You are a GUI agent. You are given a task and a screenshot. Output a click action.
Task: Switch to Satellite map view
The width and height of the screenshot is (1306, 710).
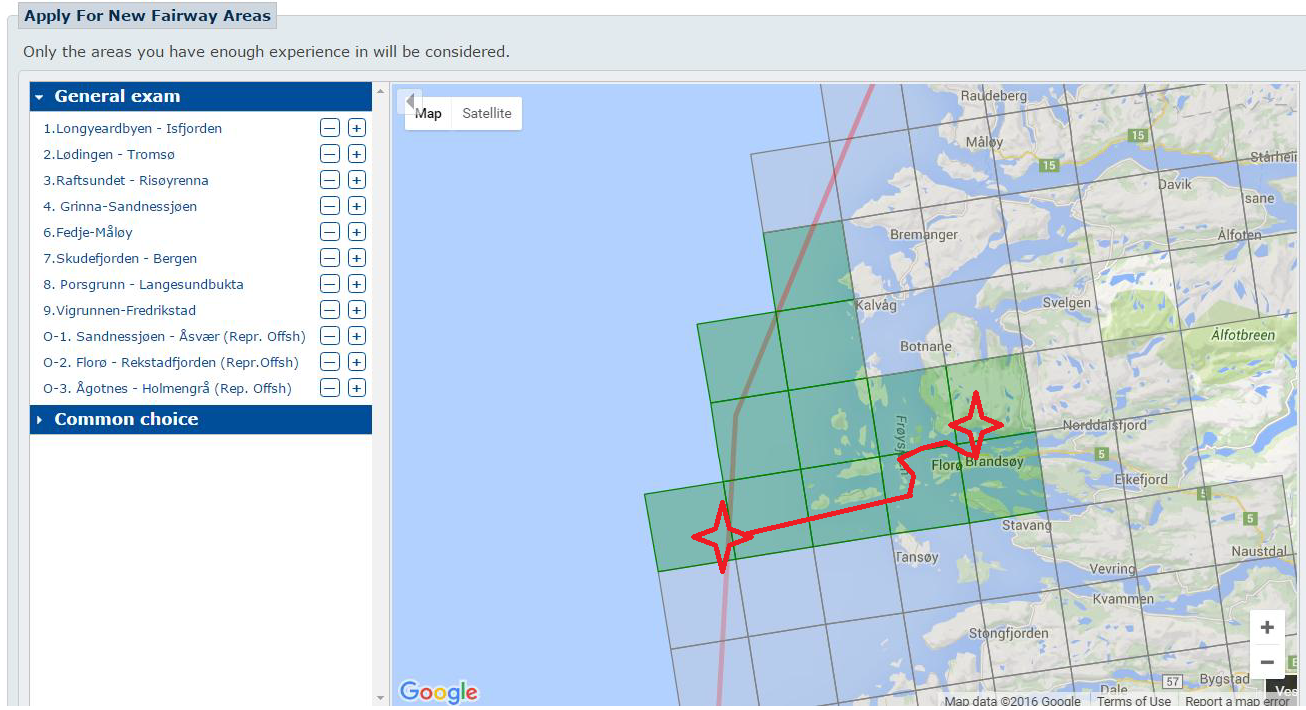[486, 113]
